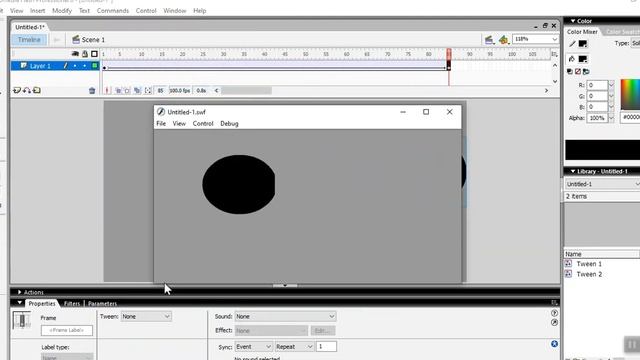Click the red playhead at frame 85
Screen dimensions: 640x360
(449, 54)
